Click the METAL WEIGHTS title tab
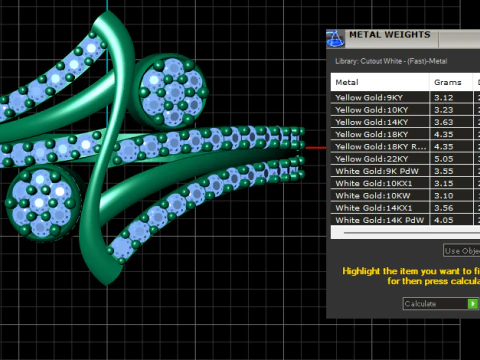This screenshot has height=360, width=480. (390, 35)
